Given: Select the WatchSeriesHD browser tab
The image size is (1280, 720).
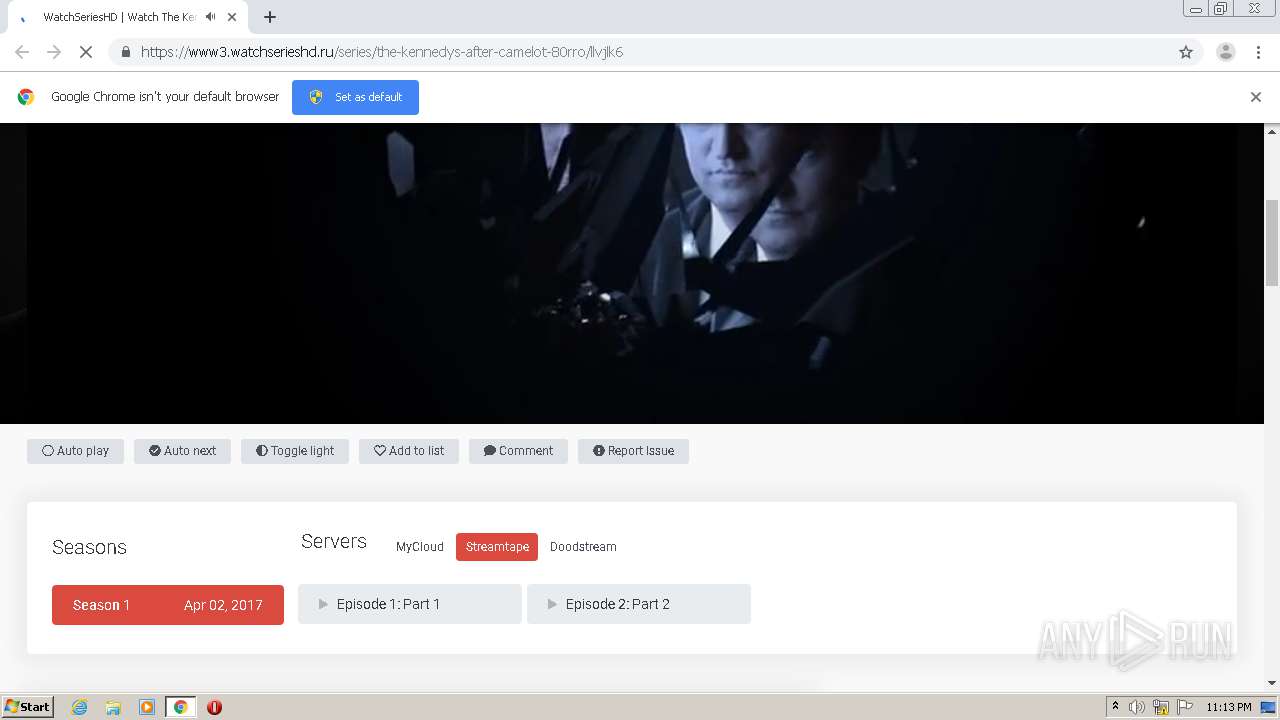Looking at the screenshot, I should point(127,17).
